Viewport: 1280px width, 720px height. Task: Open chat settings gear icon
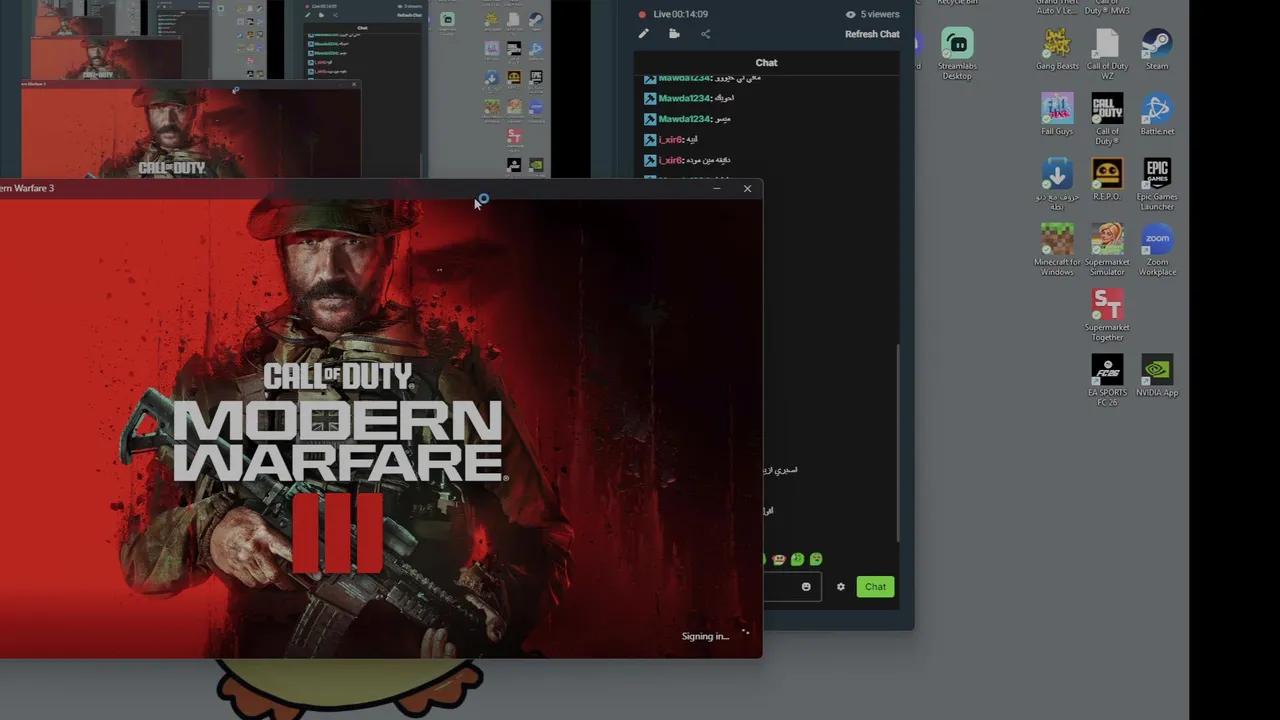point(841,587)
